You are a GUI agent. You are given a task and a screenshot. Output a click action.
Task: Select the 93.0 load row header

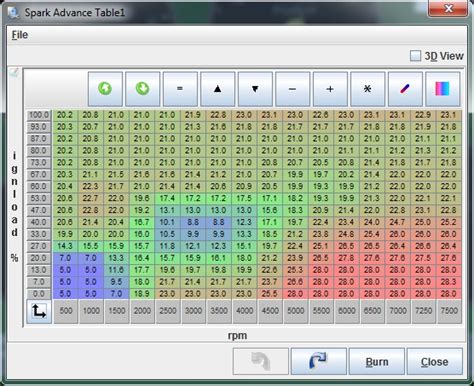(x=39, y=127)
